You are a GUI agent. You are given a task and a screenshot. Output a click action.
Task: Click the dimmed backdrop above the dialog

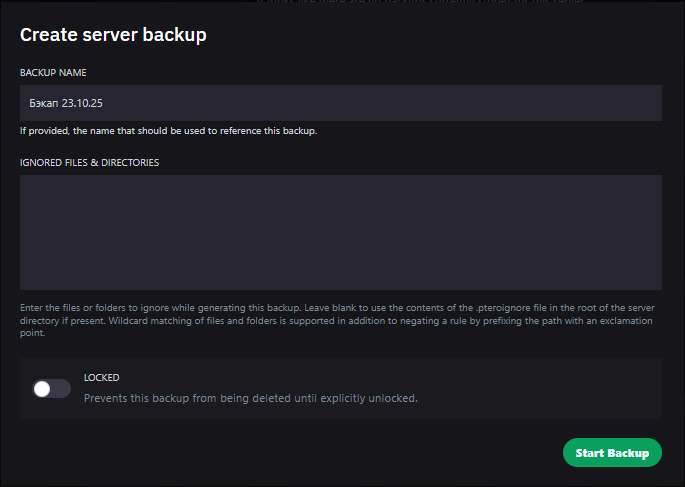click(400, 5)
